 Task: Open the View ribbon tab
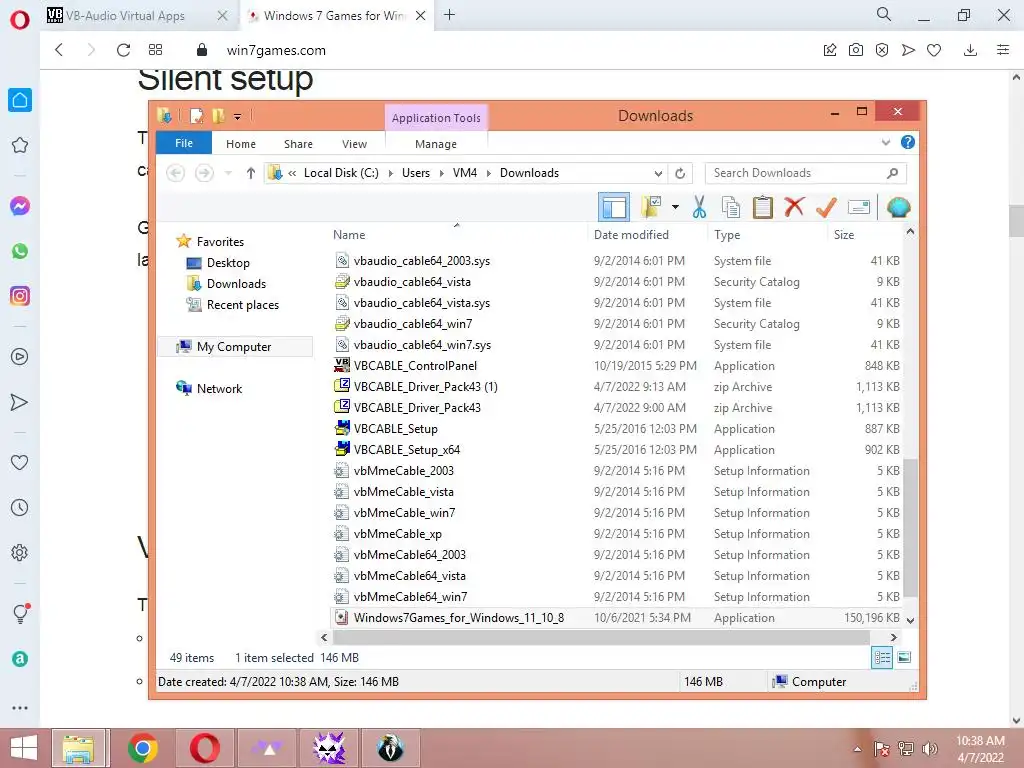(355, 144)
